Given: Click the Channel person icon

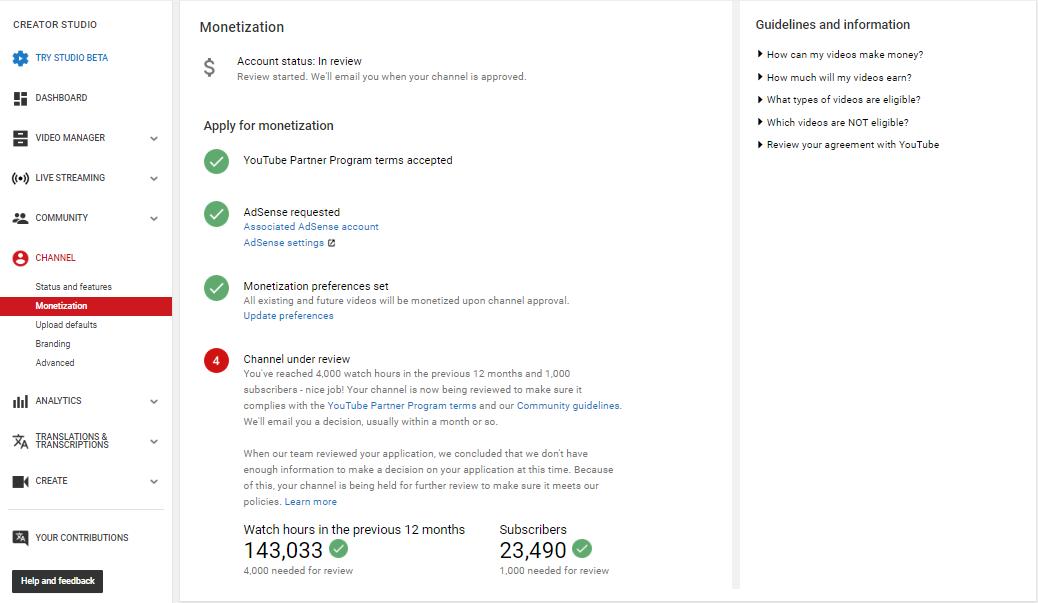Looking at the screenshot, I should click(21, 258).
